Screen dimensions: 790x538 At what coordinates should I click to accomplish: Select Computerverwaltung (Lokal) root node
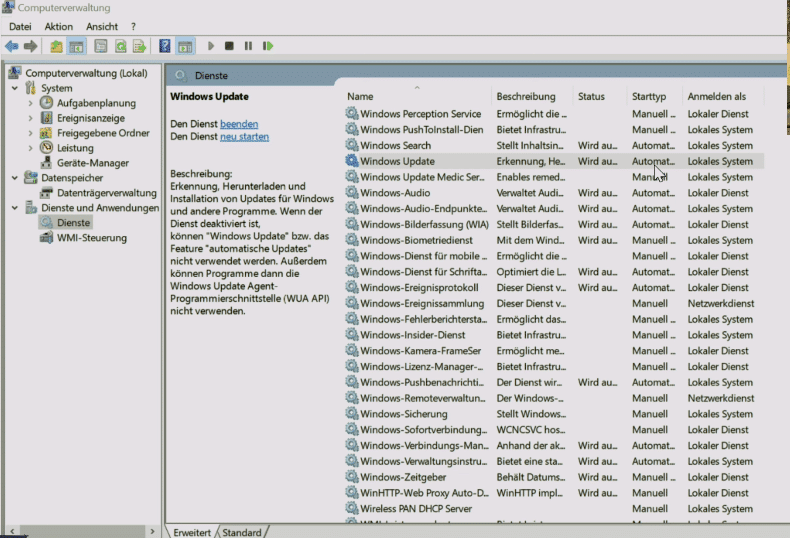click(x=86, y=73)
